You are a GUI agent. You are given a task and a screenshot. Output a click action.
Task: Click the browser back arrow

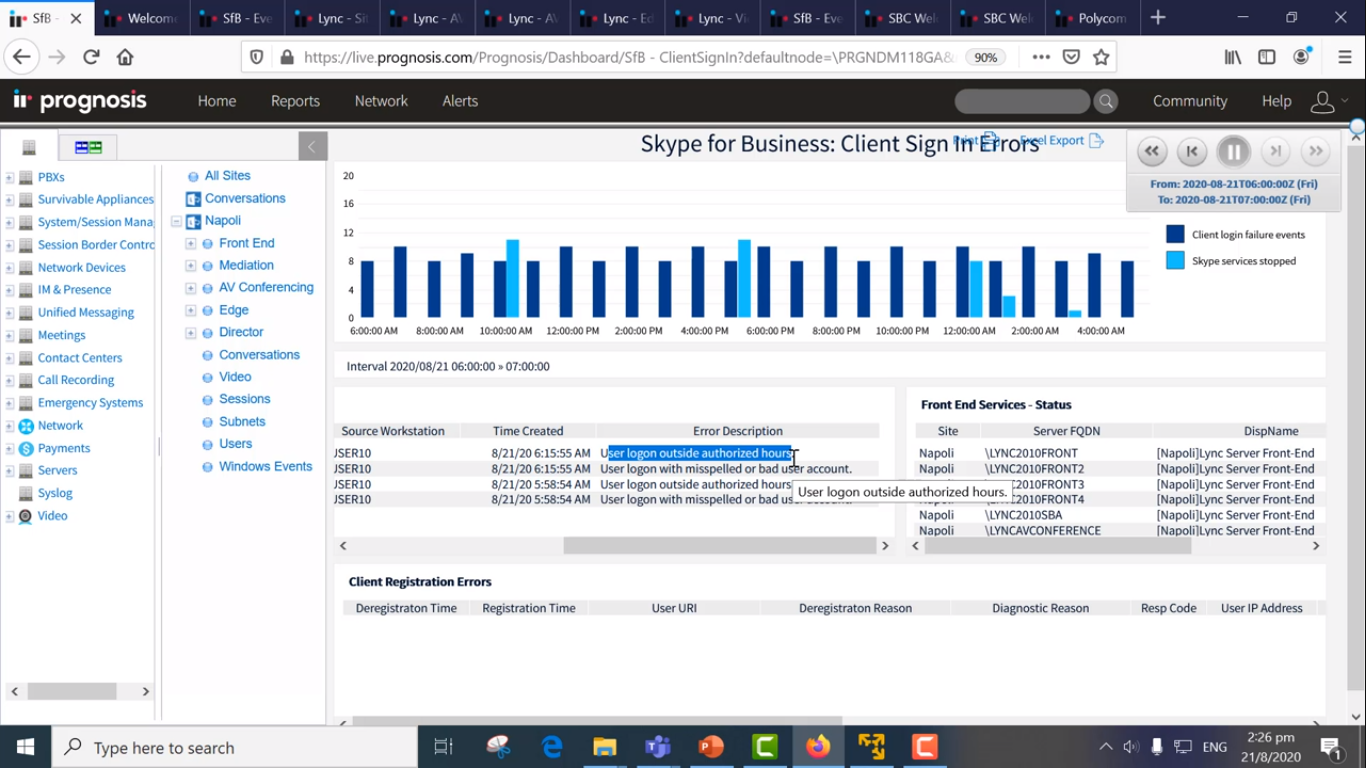[x=22, y=57]
